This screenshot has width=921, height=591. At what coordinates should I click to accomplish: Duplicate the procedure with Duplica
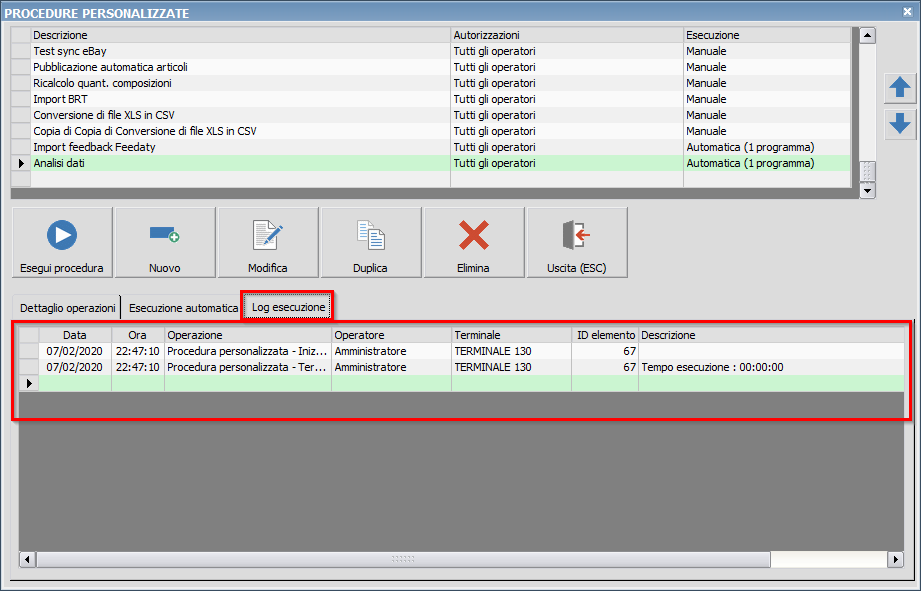[x=371, y=242]
